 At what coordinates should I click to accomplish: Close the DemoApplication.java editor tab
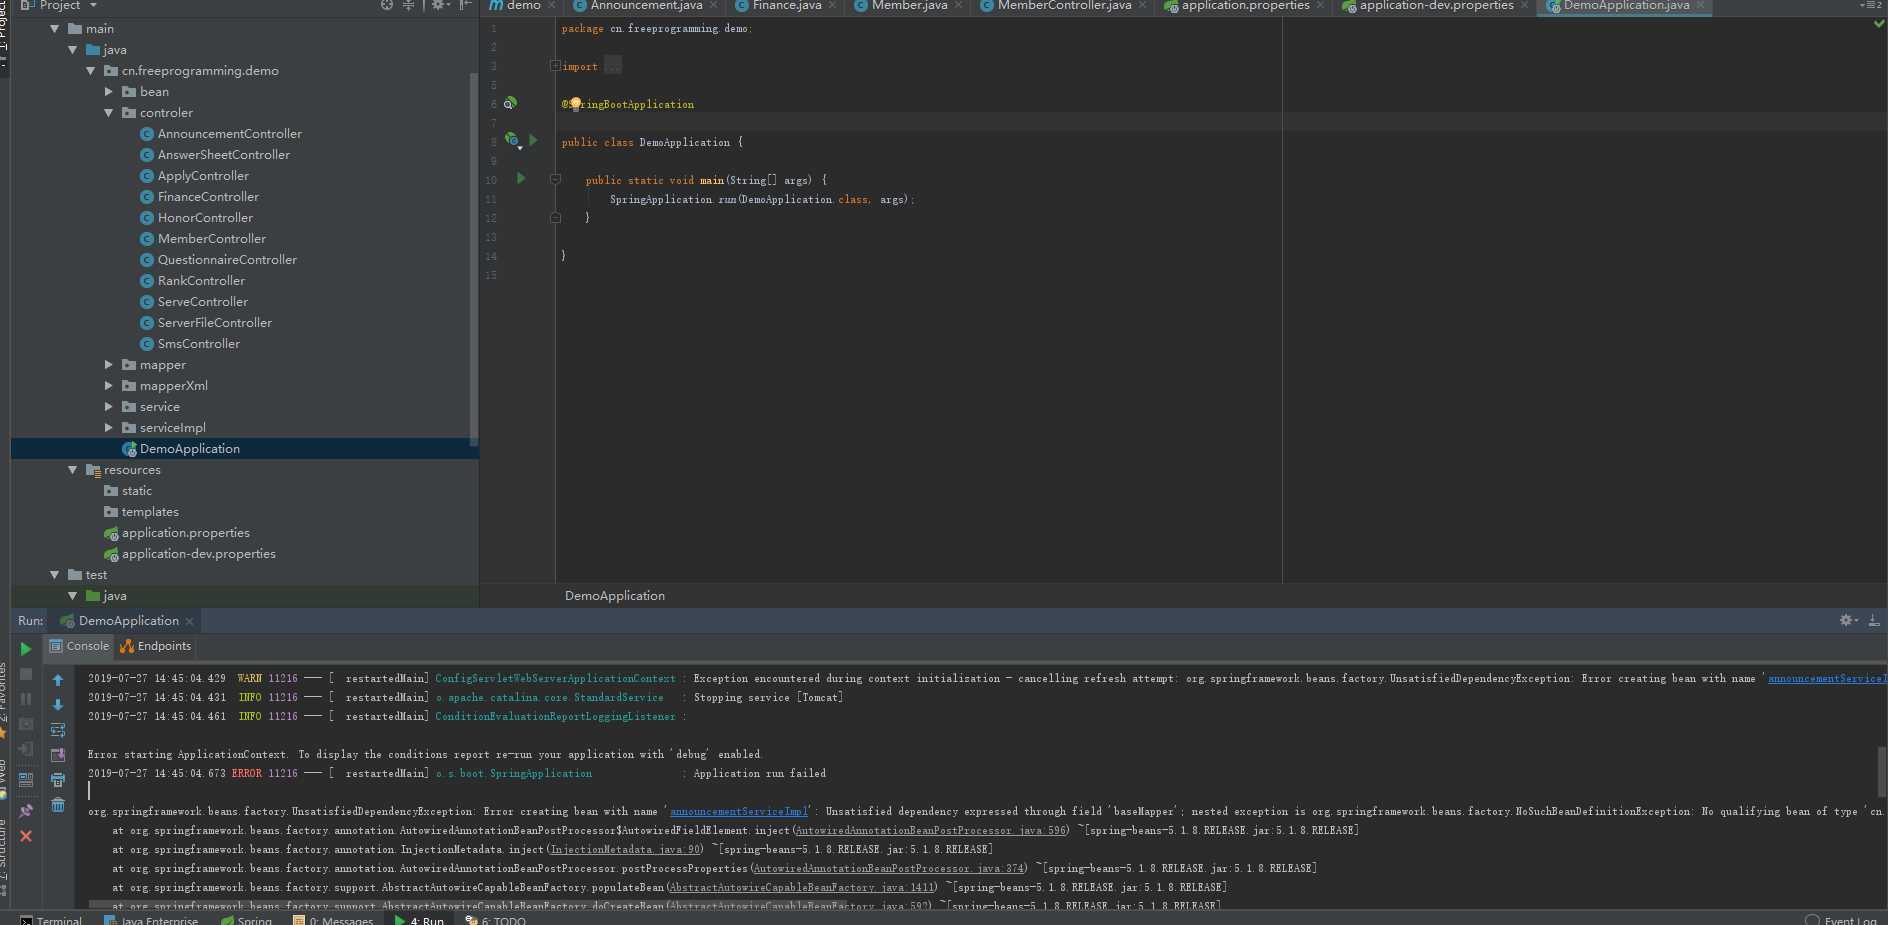tap(1700, 6)
